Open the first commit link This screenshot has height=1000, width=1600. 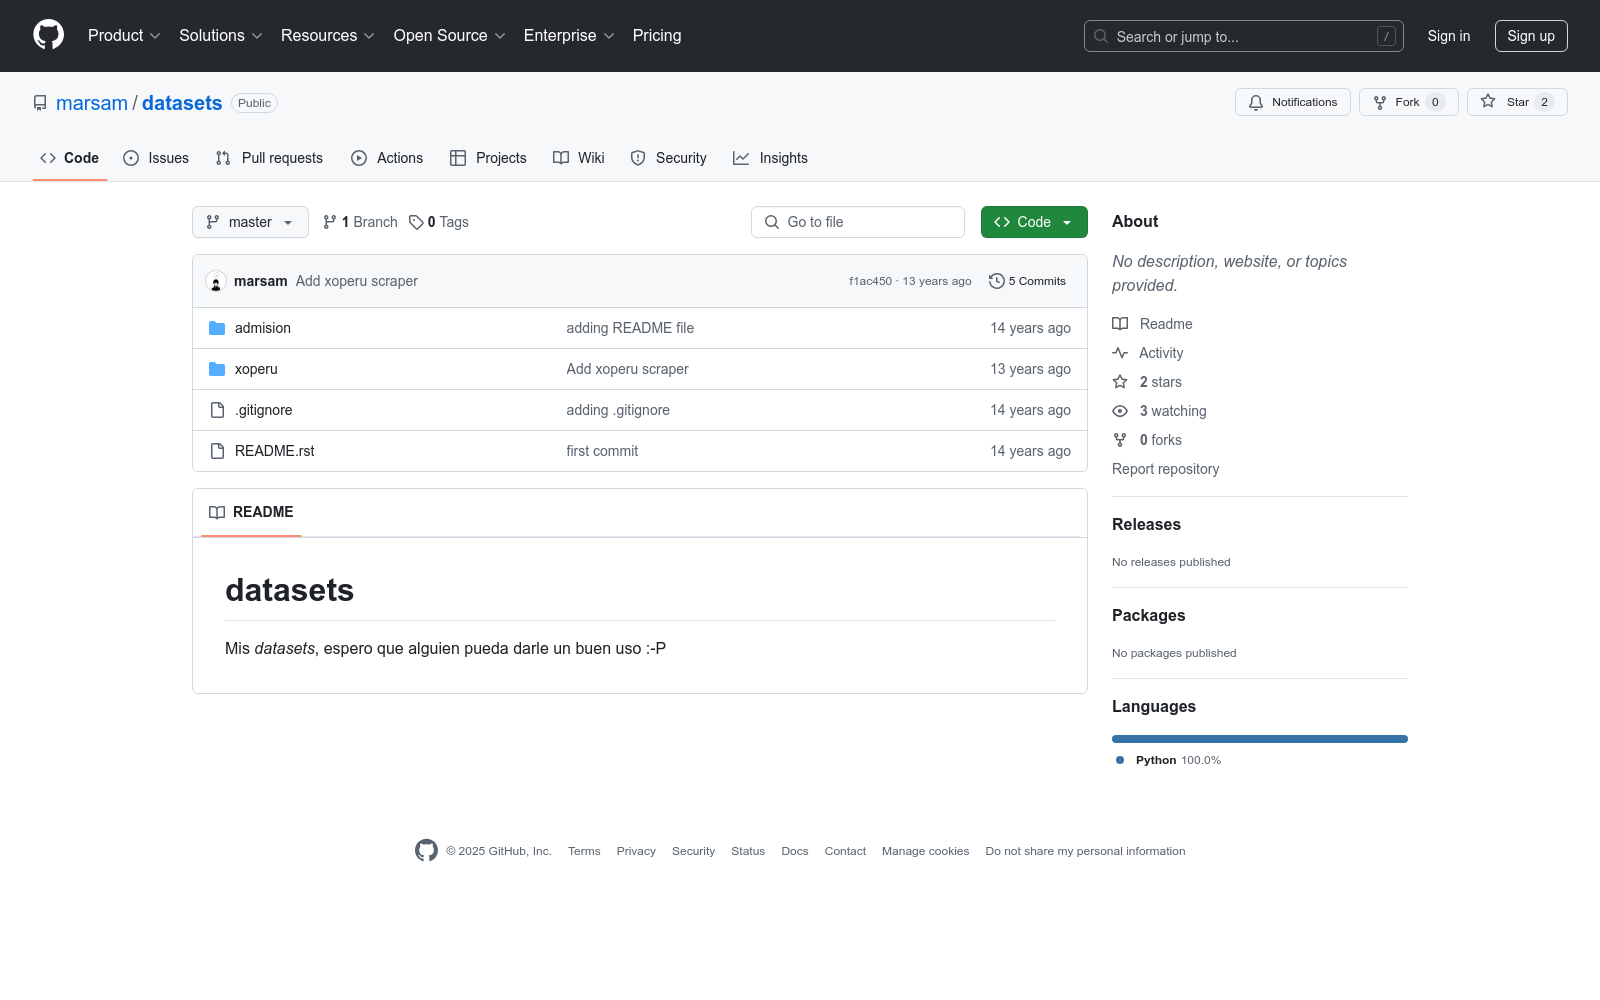click(602, 451)
